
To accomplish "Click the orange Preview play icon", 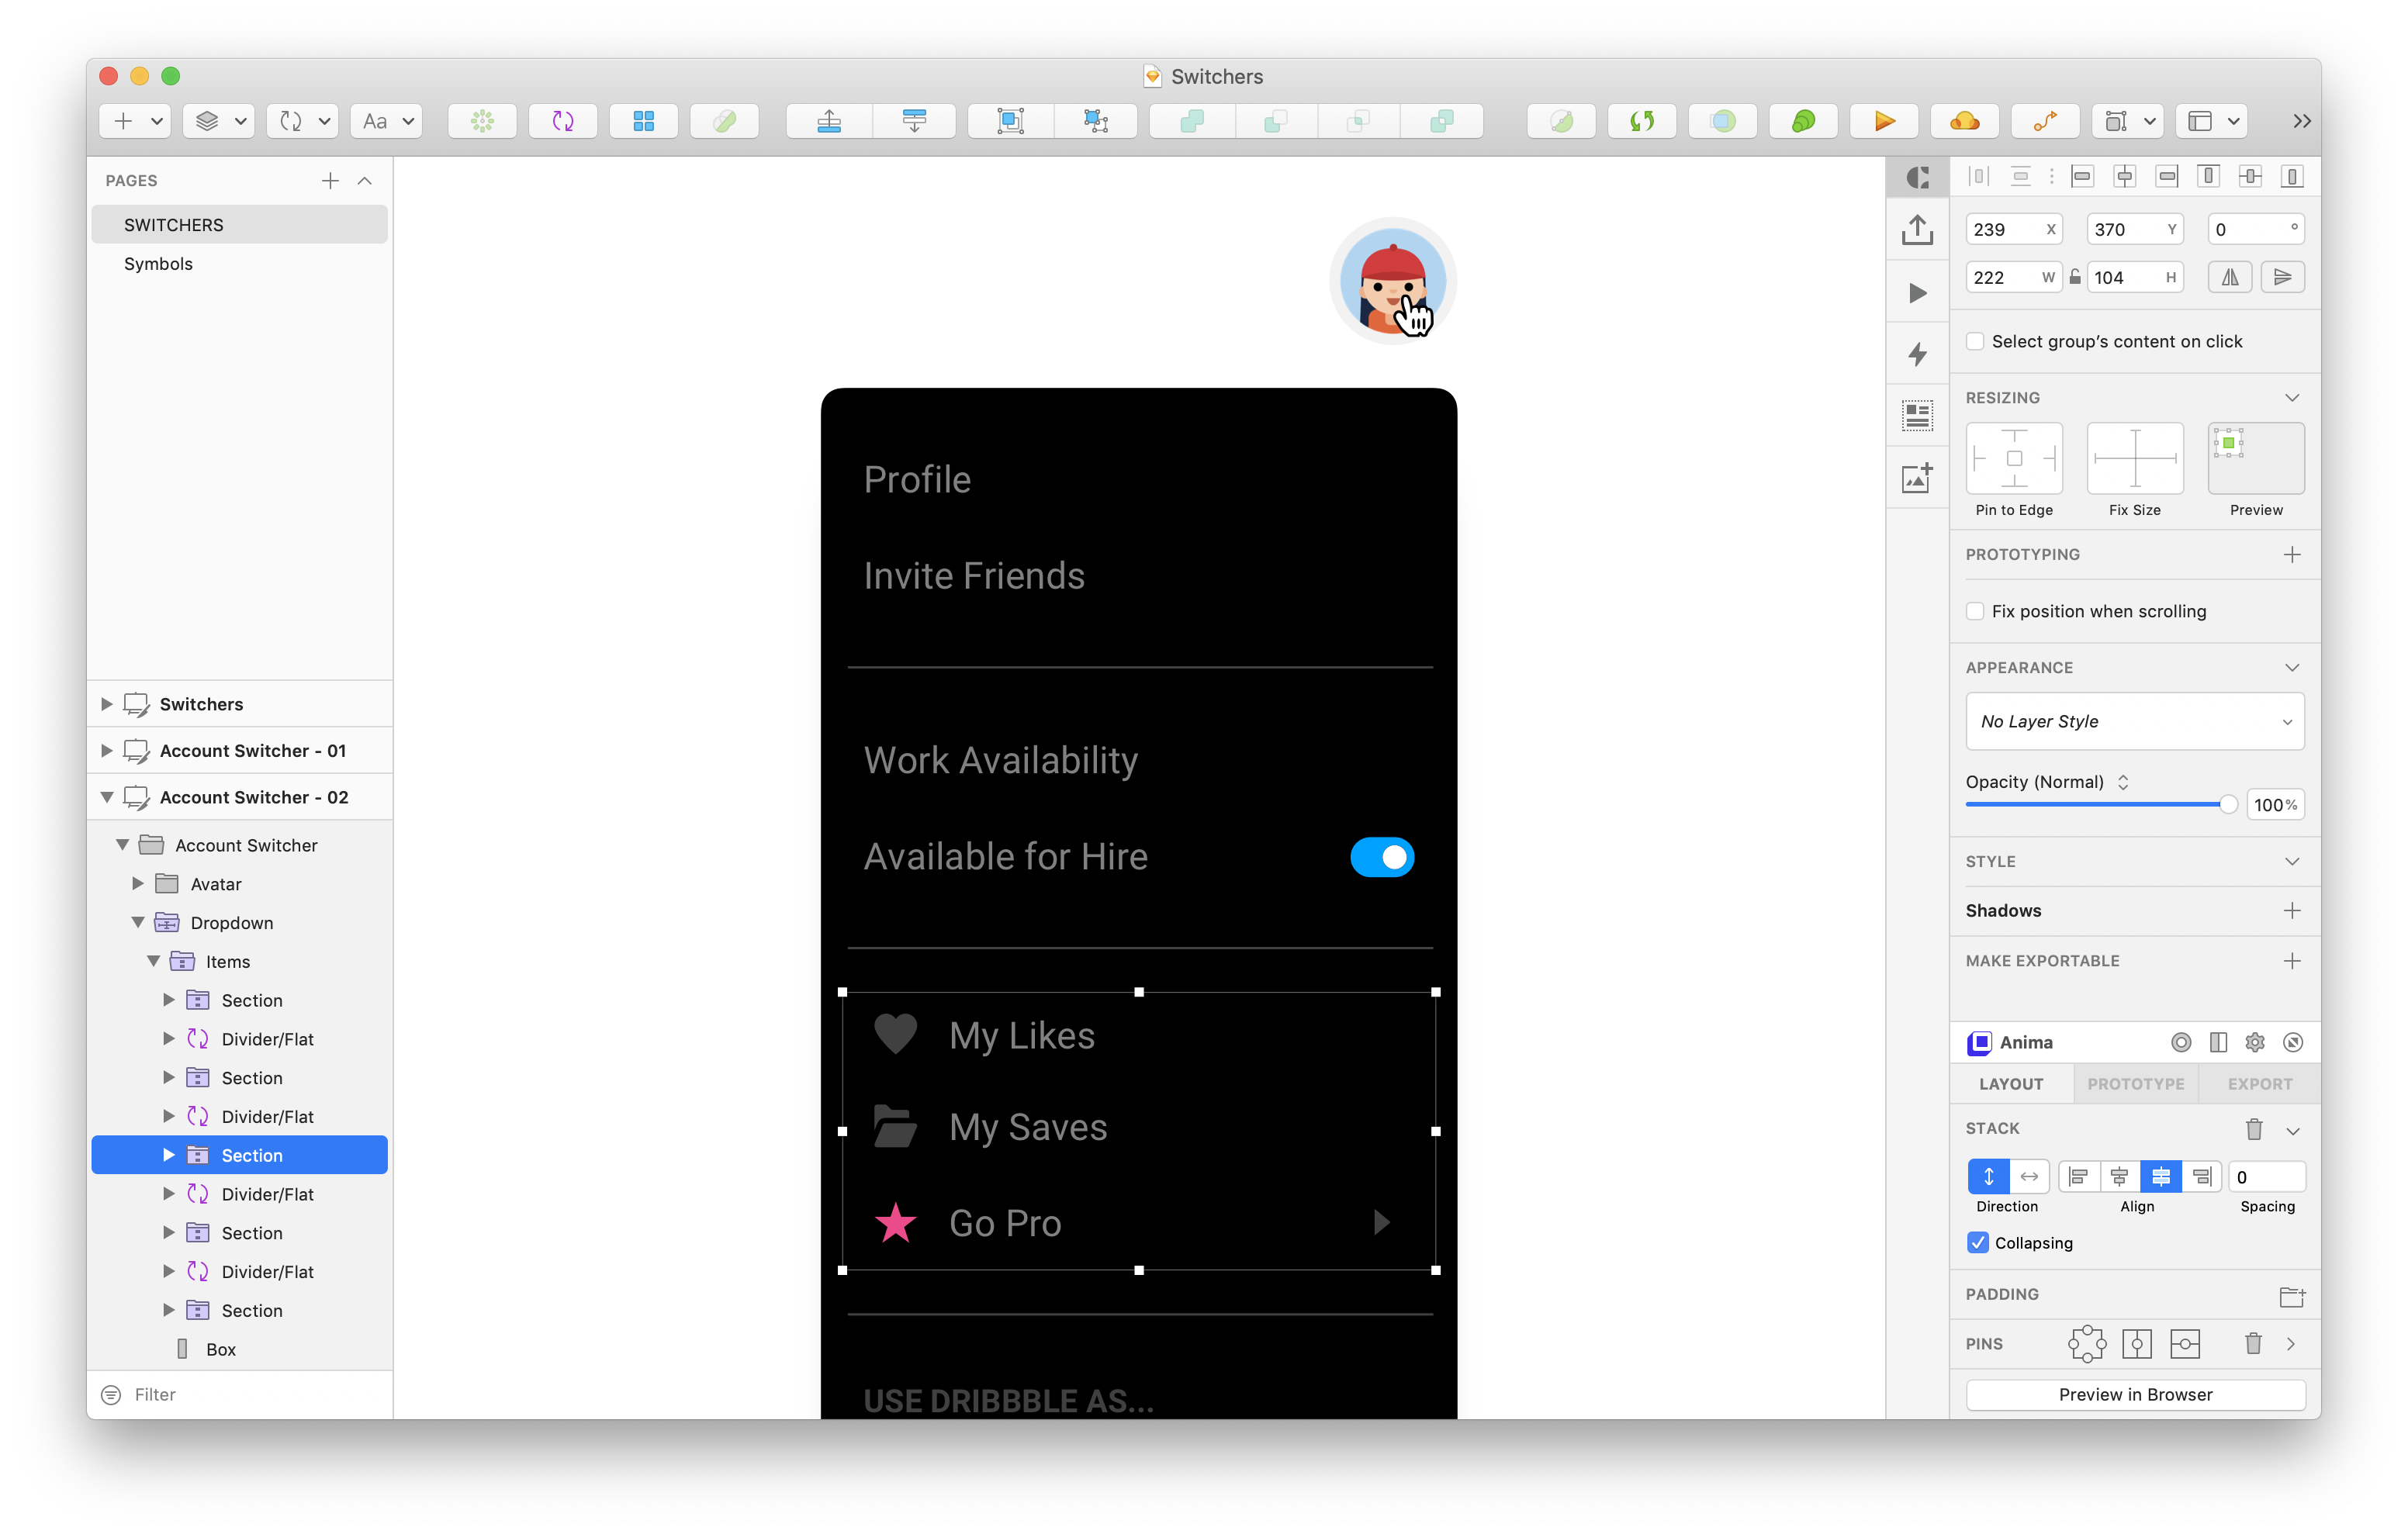I will pos(1884,121).
